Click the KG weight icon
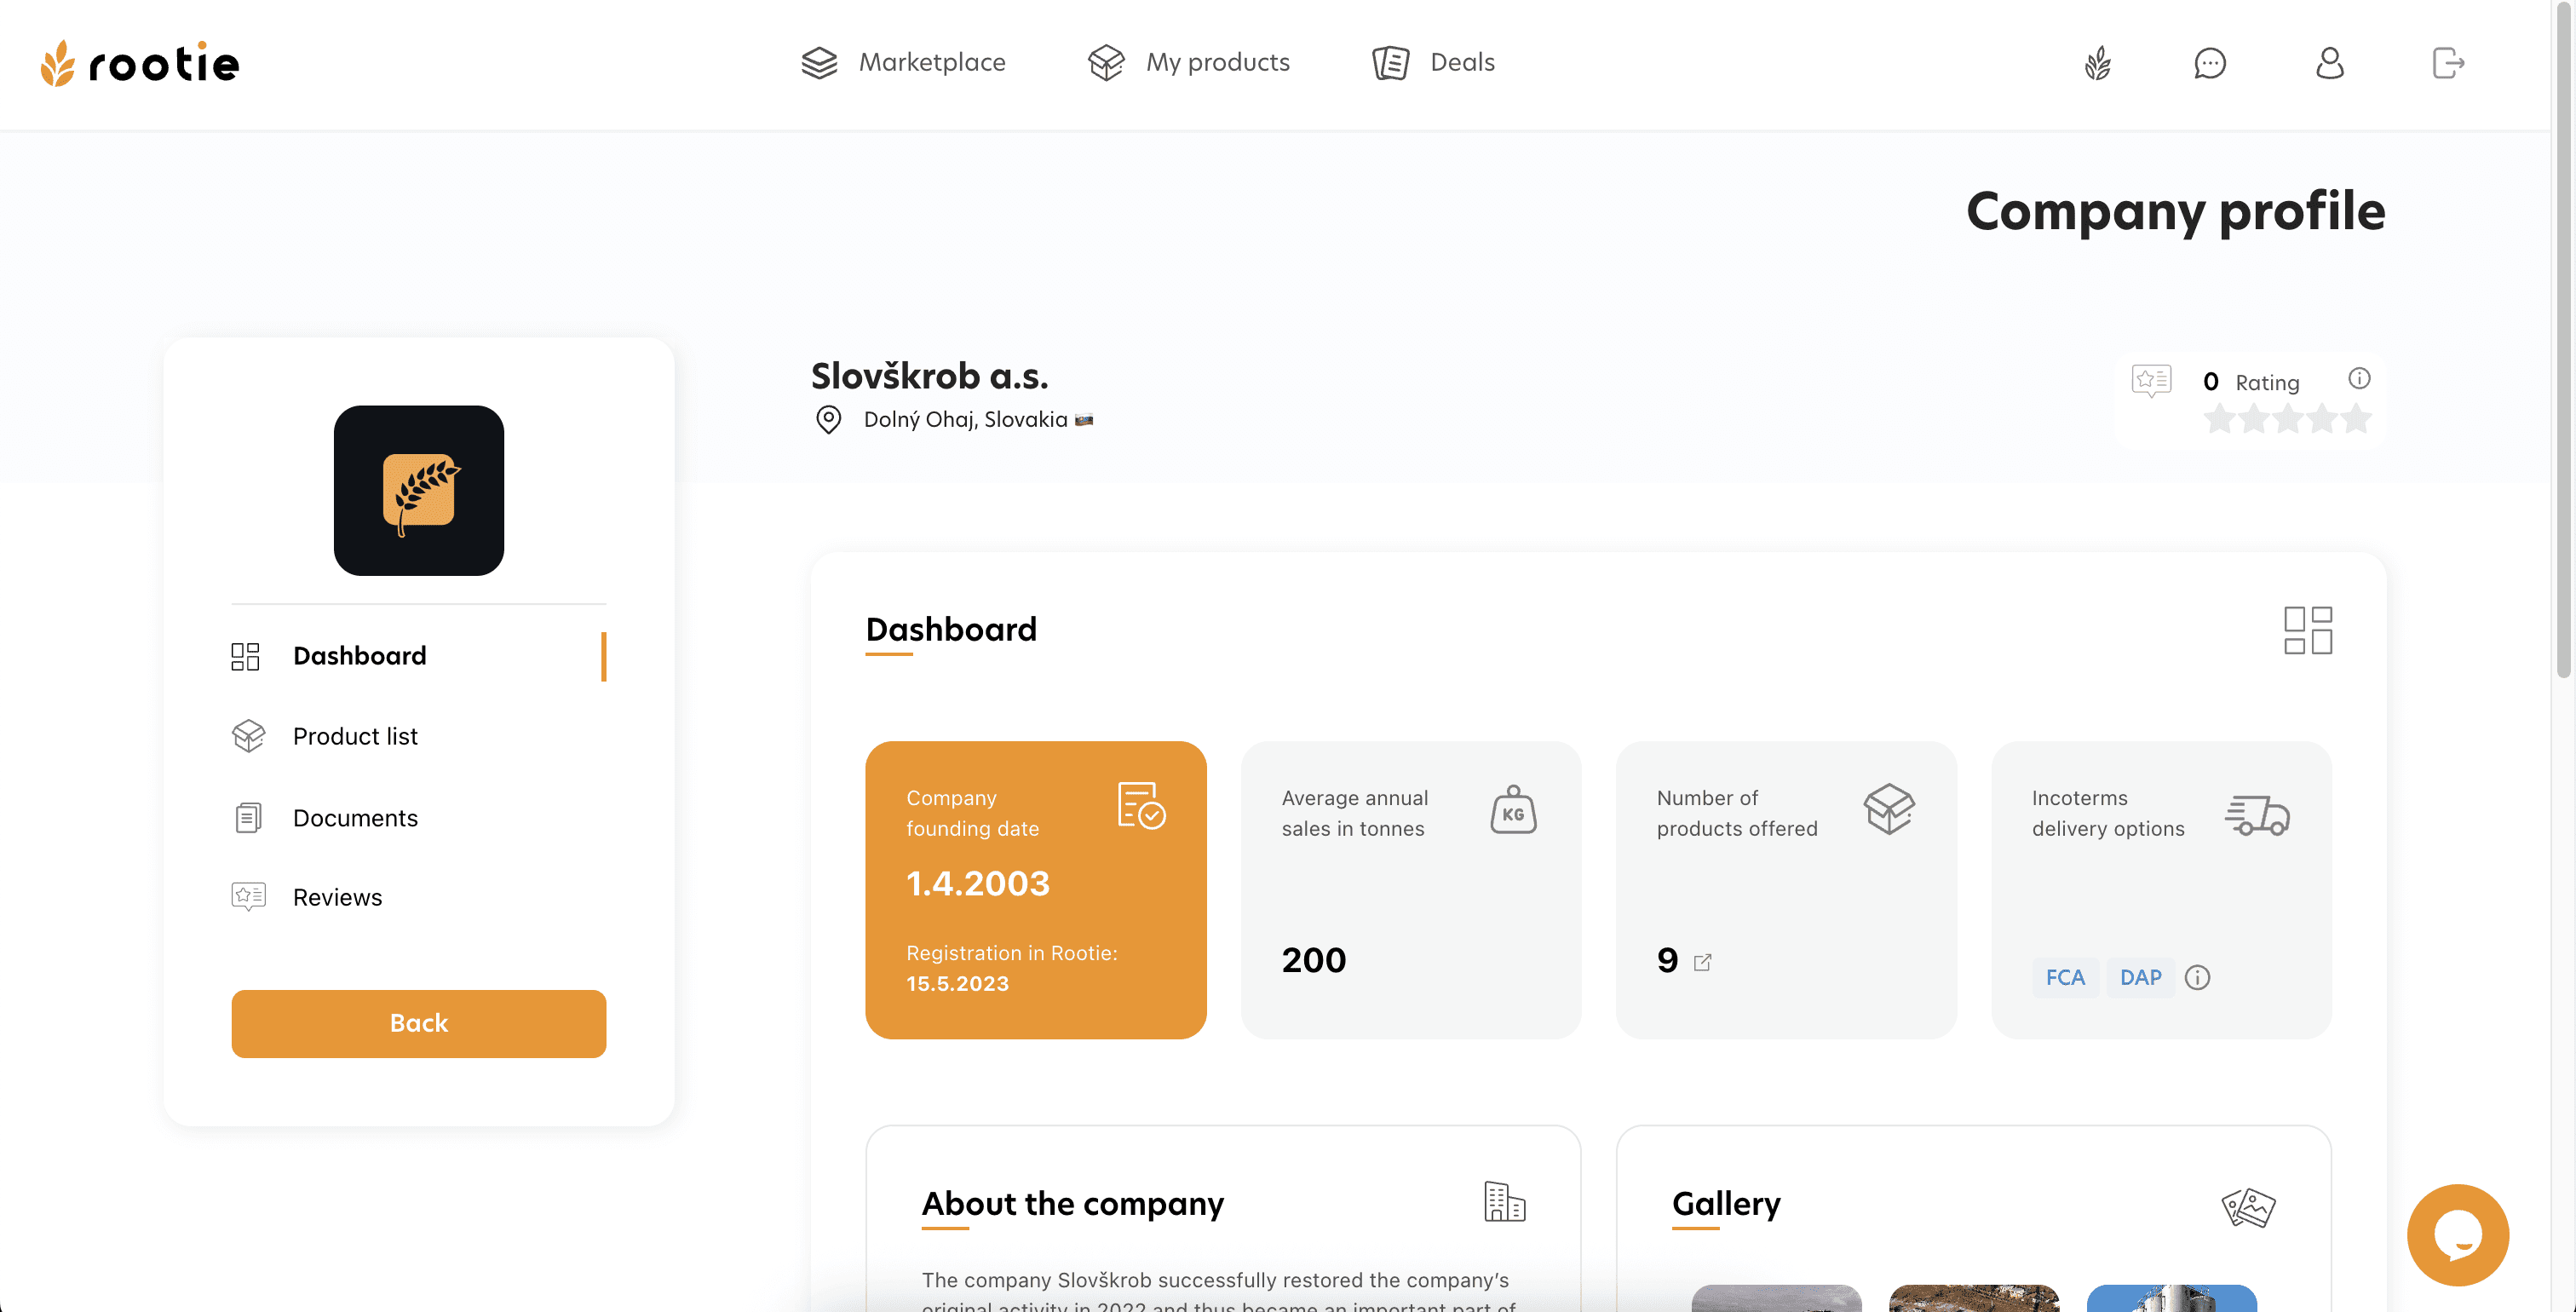The image size is (2576, 1312). click(1514, 809)
